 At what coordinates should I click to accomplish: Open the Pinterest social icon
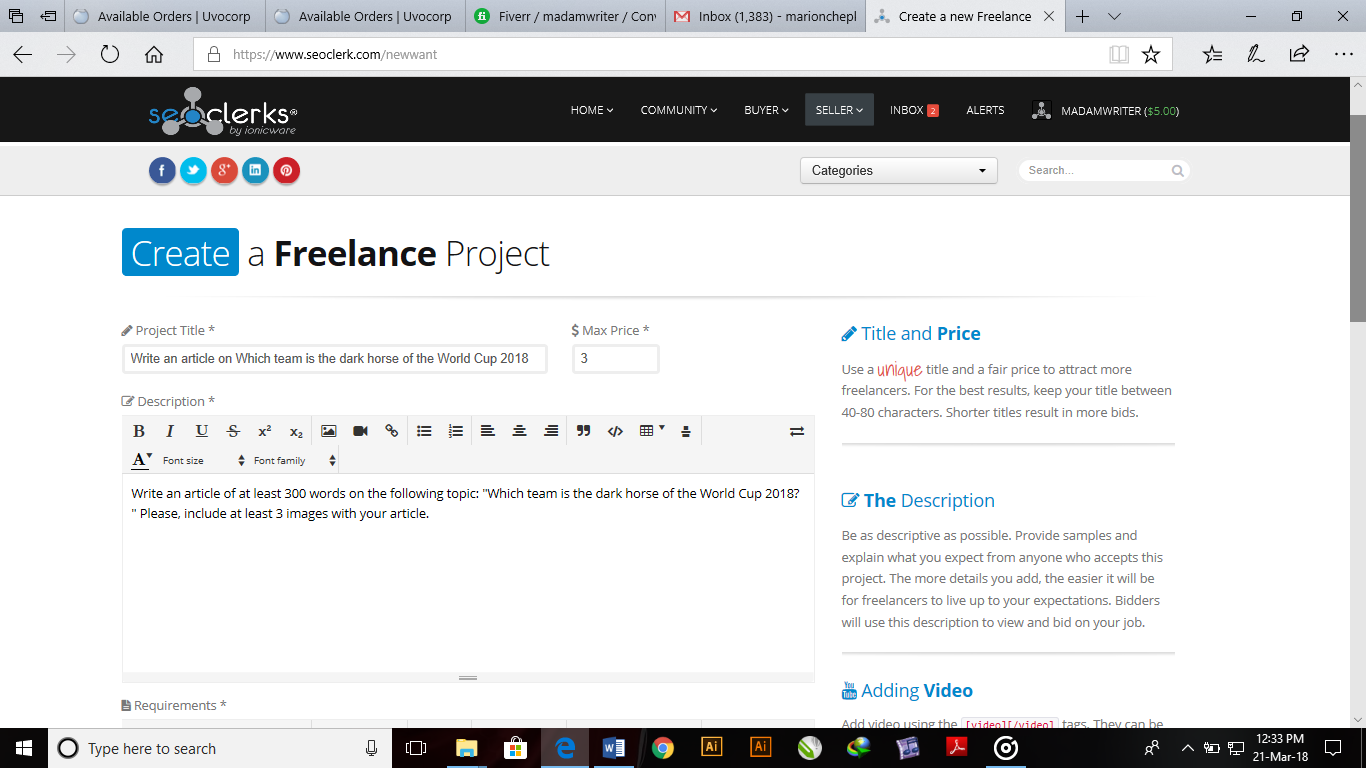[x=286, y=171]
